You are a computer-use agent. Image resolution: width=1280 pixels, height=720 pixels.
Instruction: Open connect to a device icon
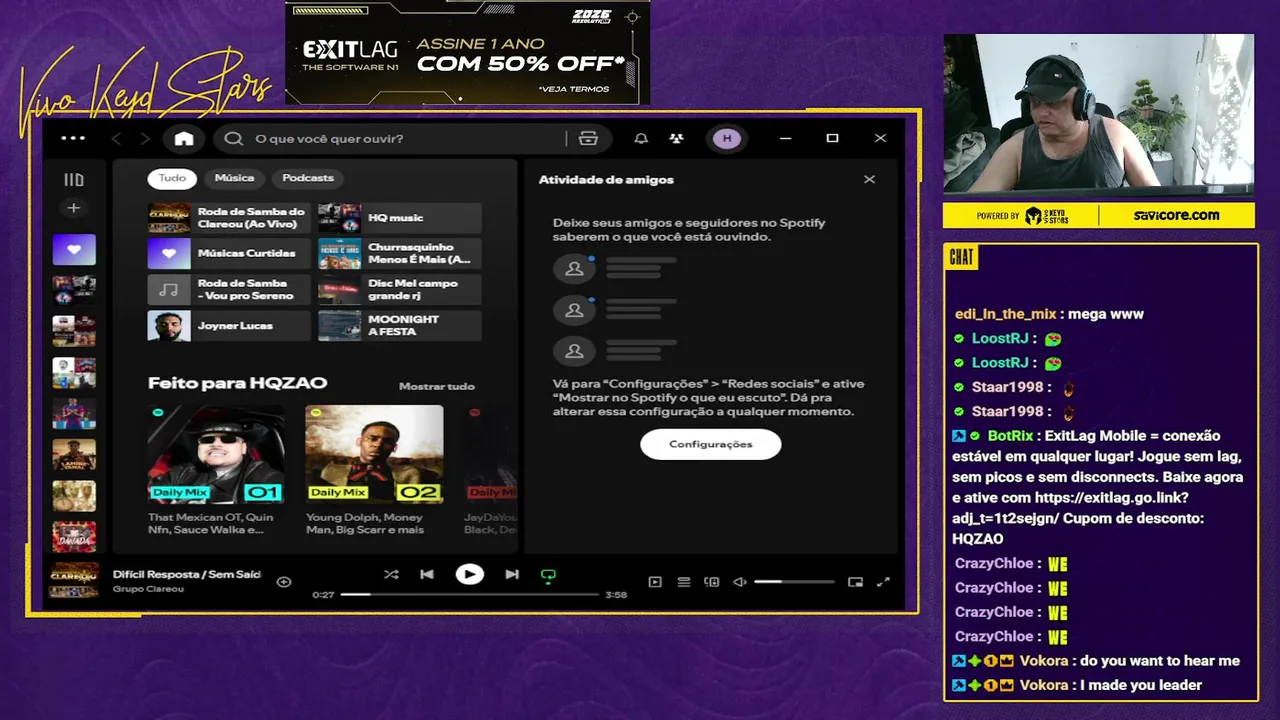pyautogui.click(x=712, y=582)
